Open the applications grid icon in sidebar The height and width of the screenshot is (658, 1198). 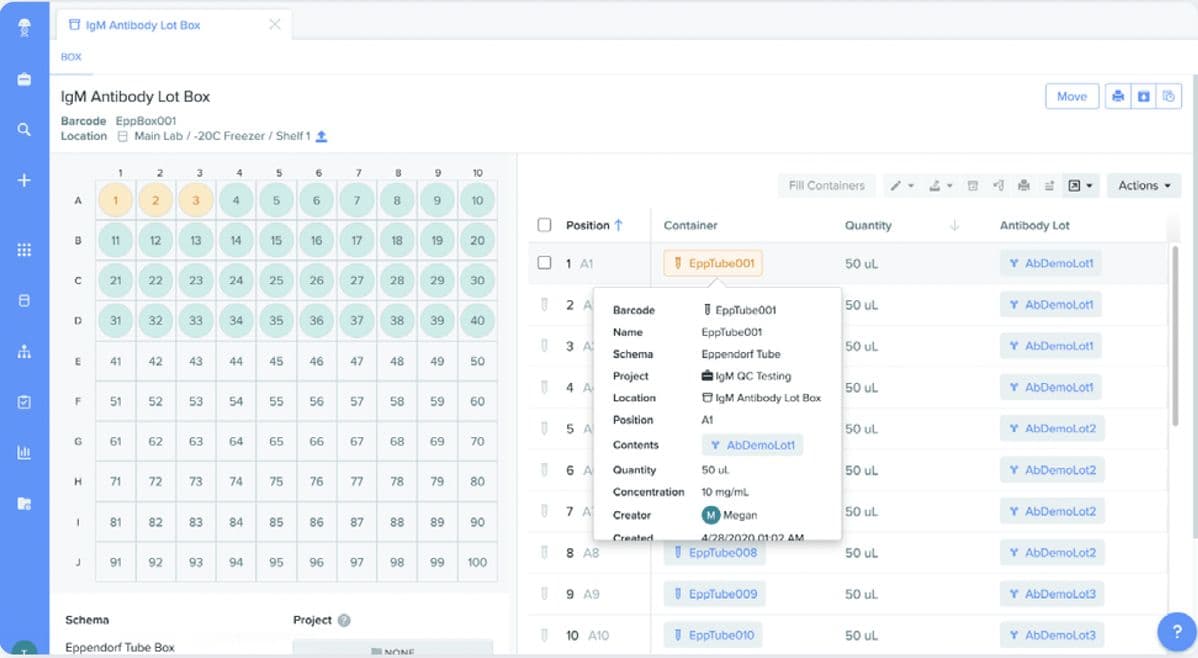pos(24,250)
